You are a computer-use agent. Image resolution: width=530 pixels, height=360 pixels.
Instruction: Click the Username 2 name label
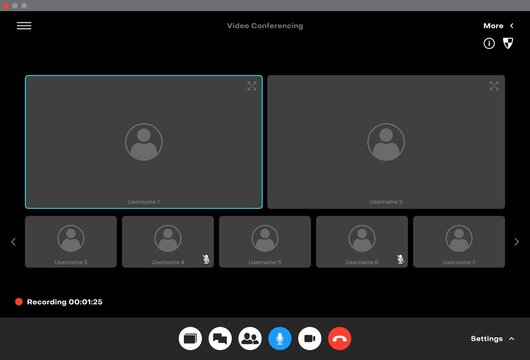386,202
